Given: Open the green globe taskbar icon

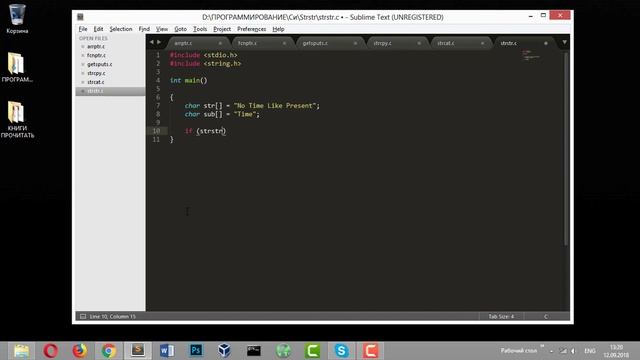Looking at the screenshot, I should [x=283, y=351].
